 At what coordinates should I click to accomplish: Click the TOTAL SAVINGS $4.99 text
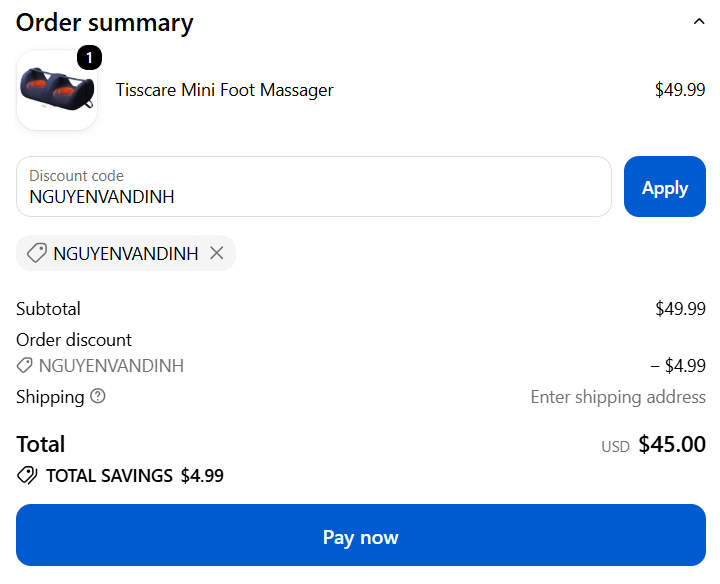tap(135, 476)
